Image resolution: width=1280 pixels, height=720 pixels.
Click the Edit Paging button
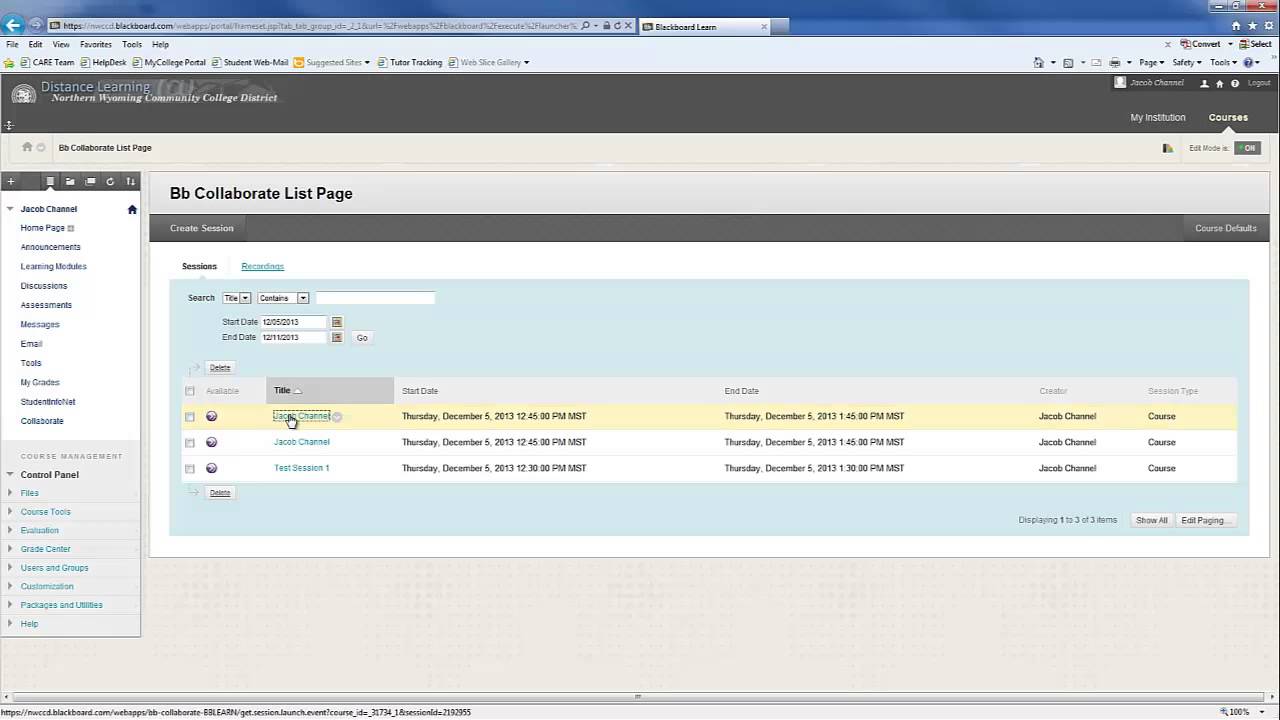pos(1205,520)
